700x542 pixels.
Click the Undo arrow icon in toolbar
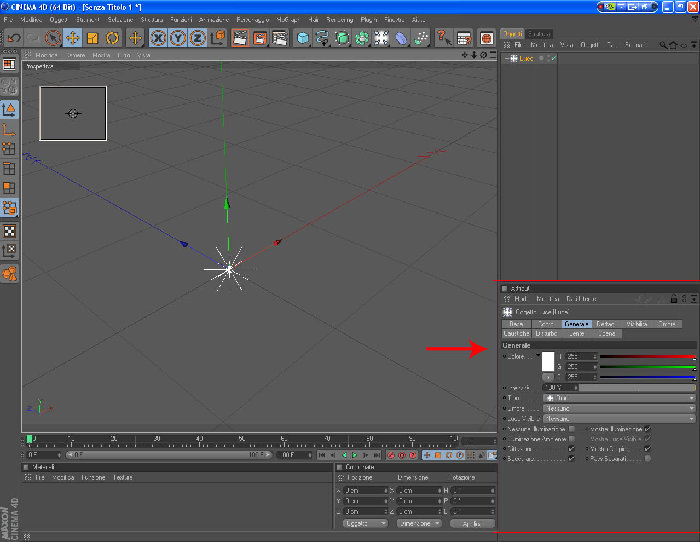pyautogui.click(x=14, y=38)
